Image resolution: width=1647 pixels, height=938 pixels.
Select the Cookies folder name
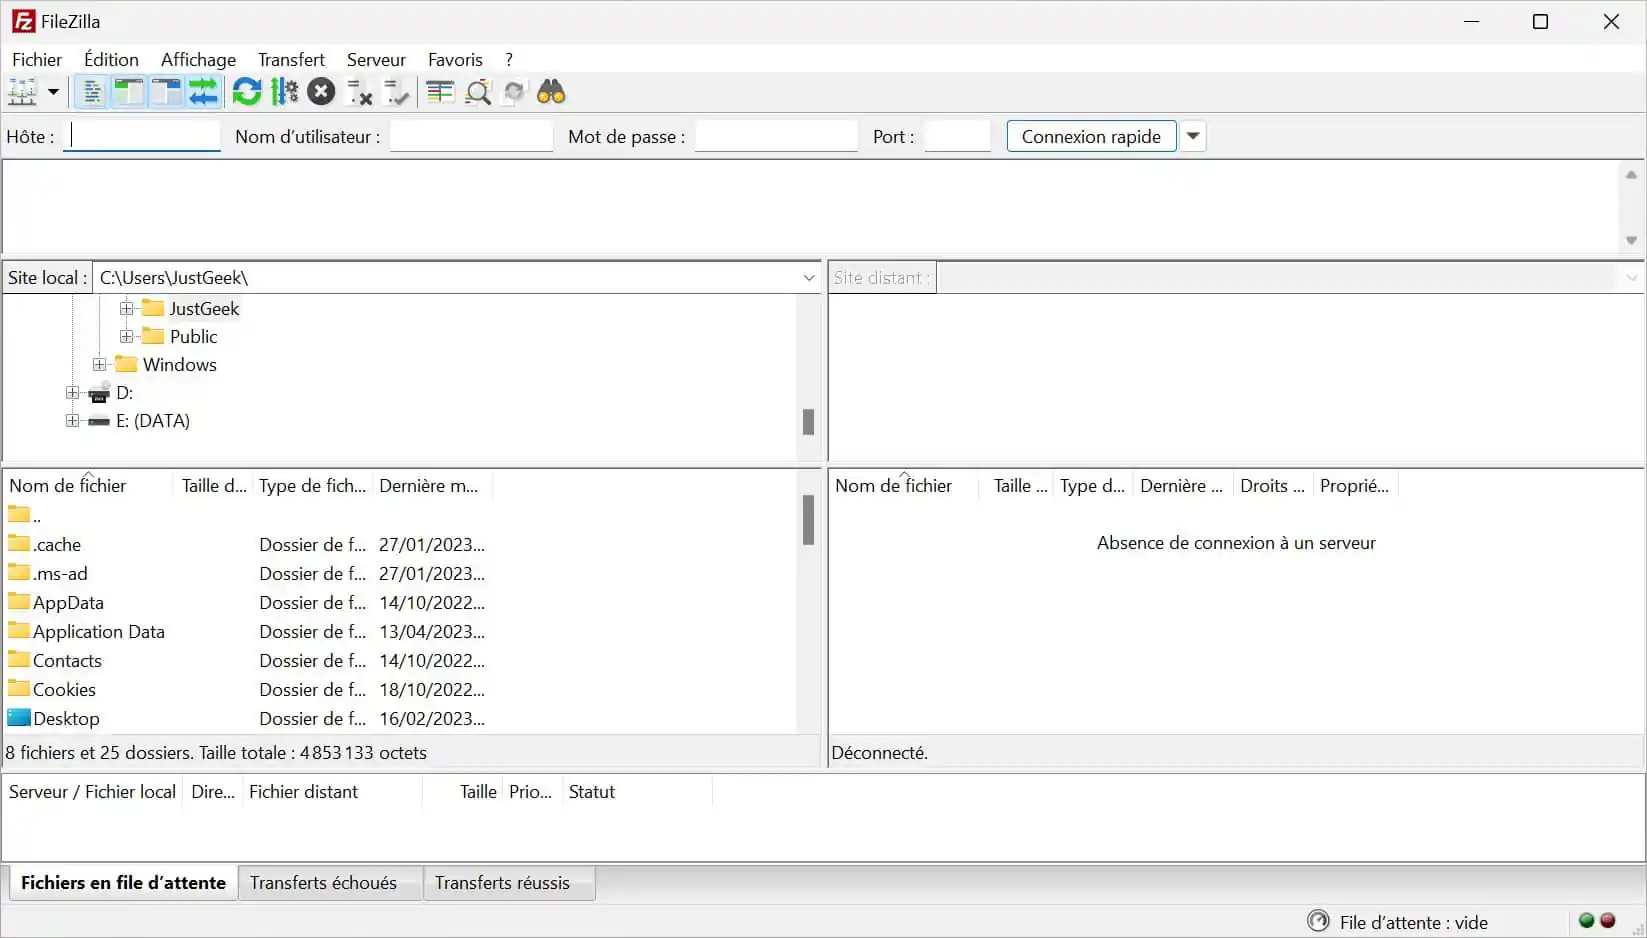pos(64,690)
